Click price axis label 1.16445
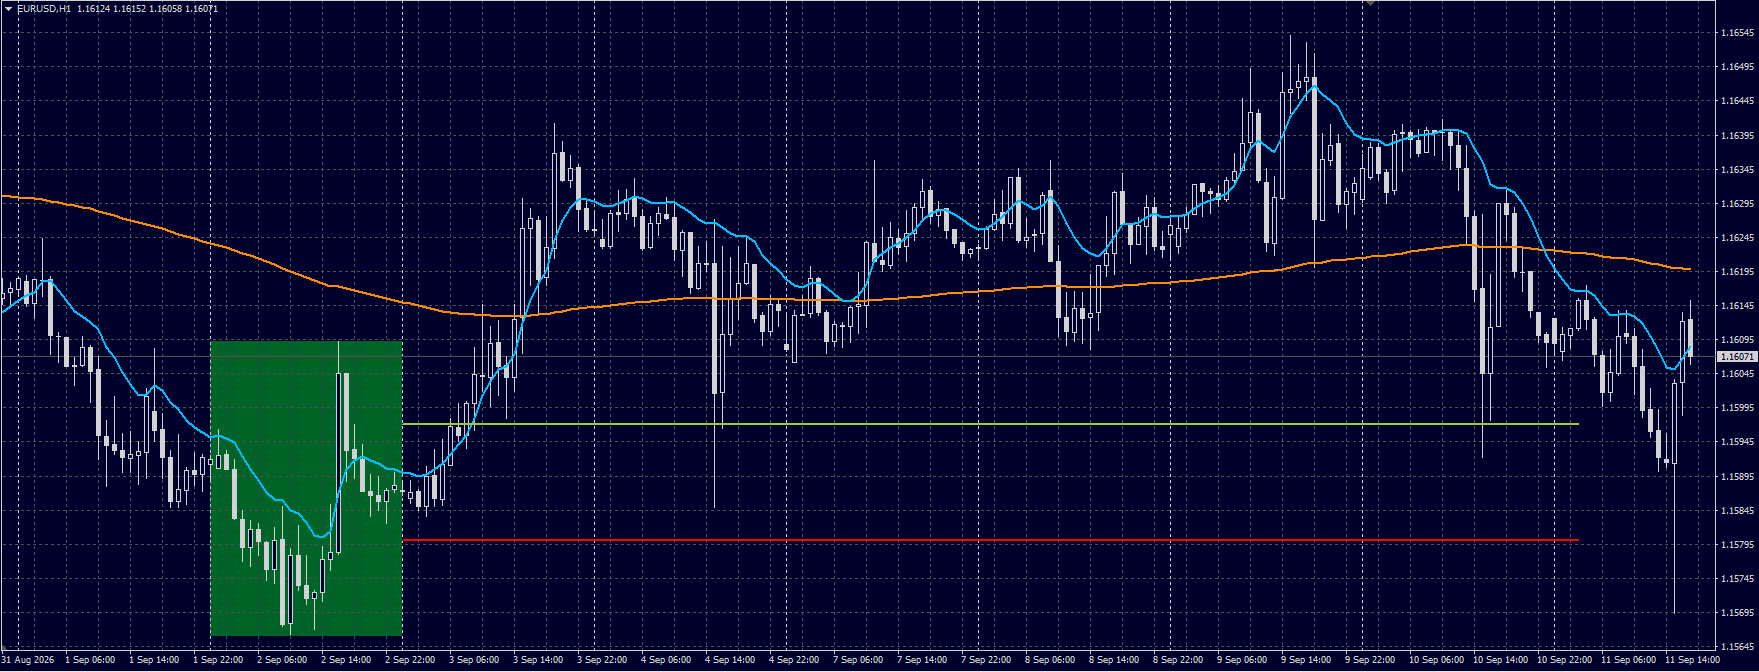This screenshot has width=1759, height=672. tap(1737, 100)
